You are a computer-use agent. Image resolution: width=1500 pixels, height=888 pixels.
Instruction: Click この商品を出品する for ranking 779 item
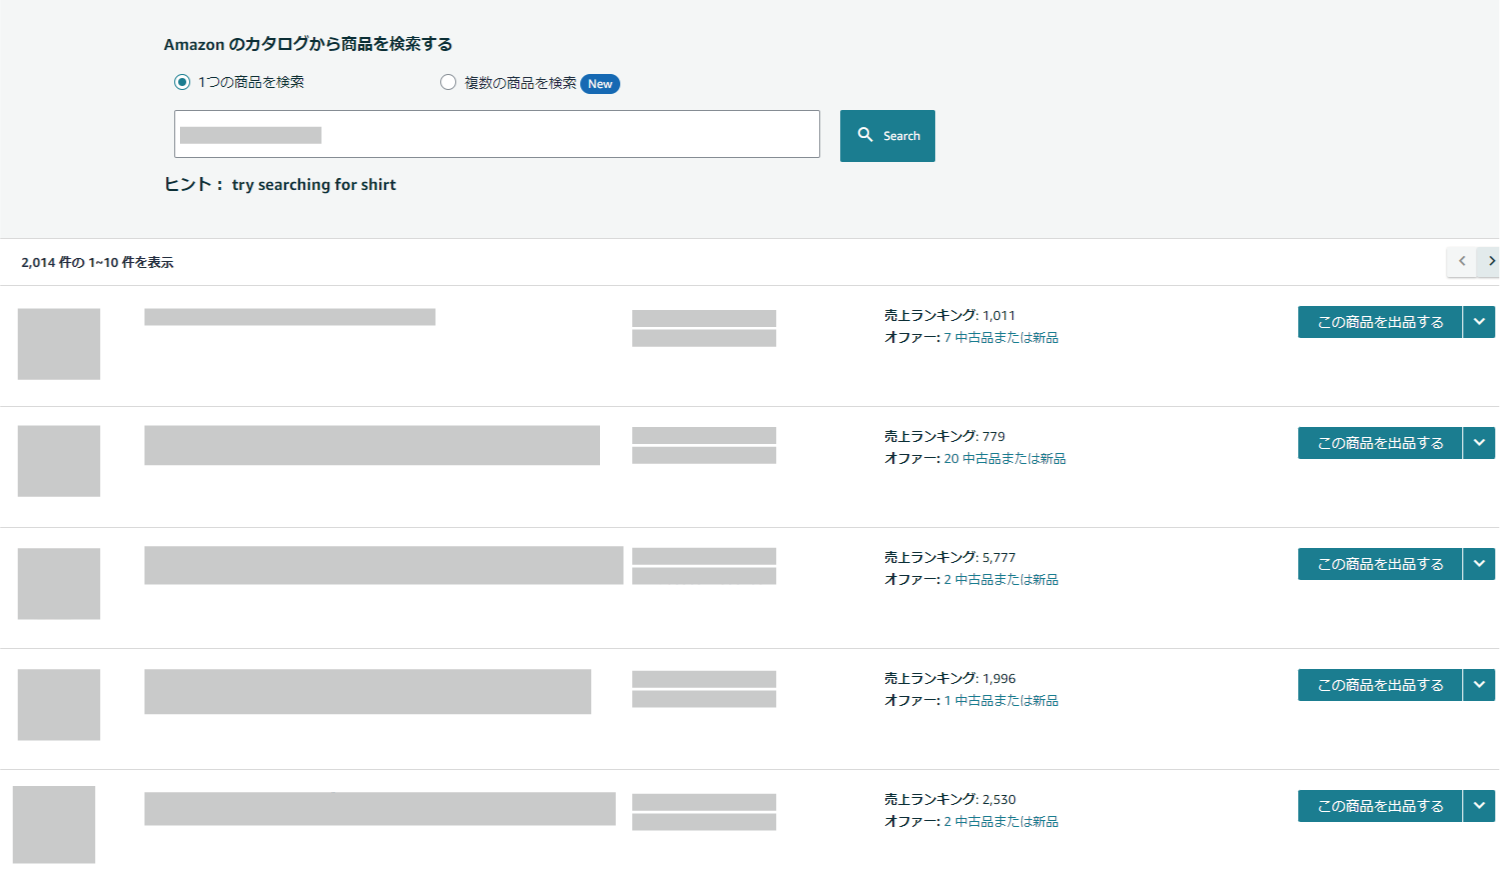pos(1379,443)
